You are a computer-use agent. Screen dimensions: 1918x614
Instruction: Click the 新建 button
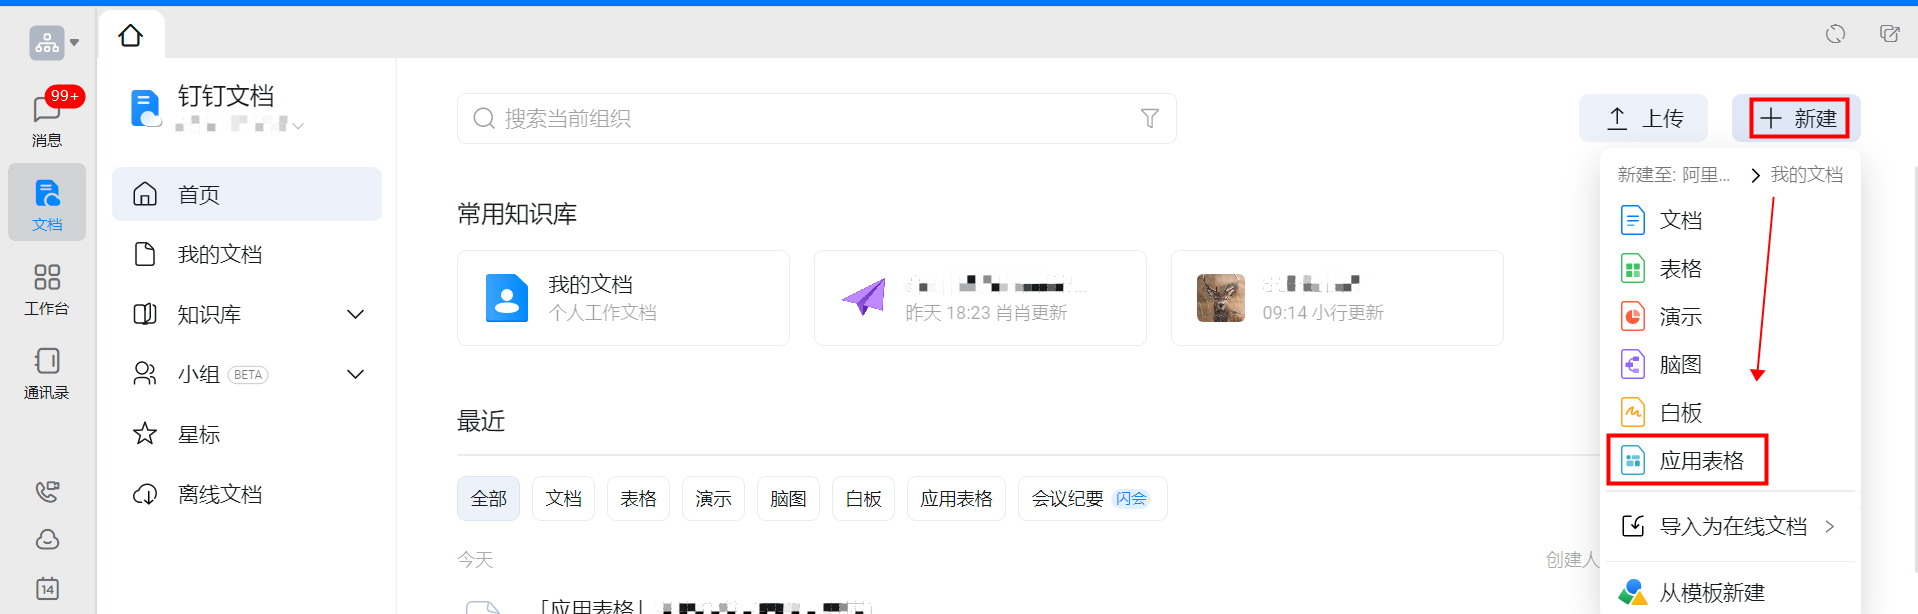(1798, 119)
